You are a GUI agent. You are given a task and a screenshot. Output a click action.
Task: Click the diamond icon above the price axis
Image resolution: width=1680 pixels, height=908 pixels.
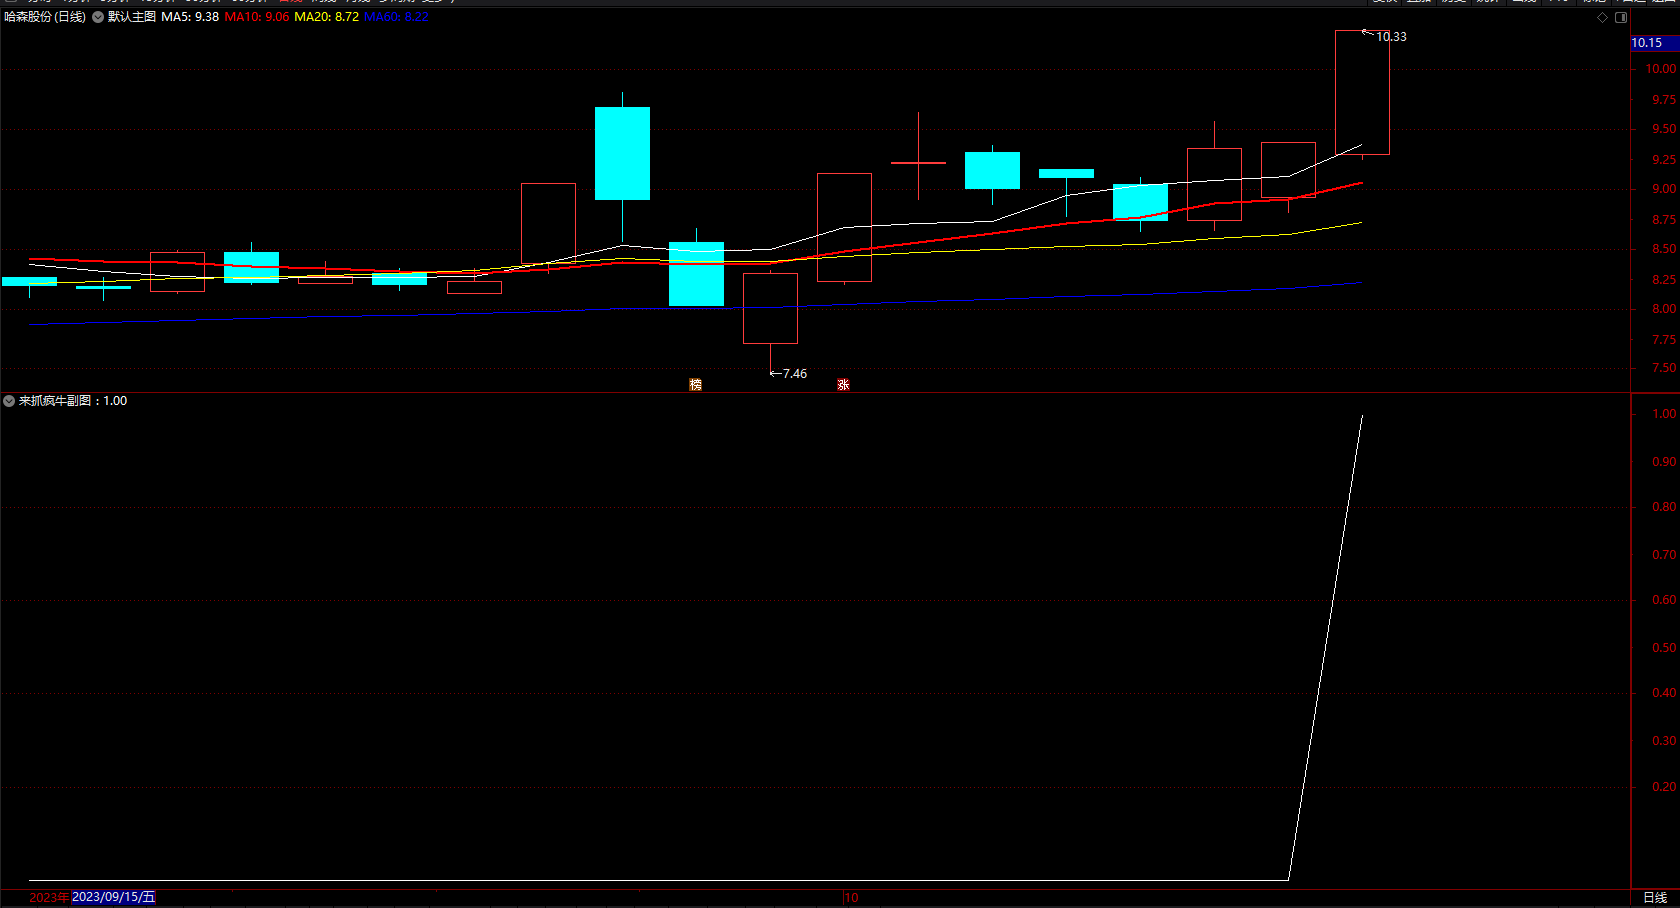(1602, 17)
